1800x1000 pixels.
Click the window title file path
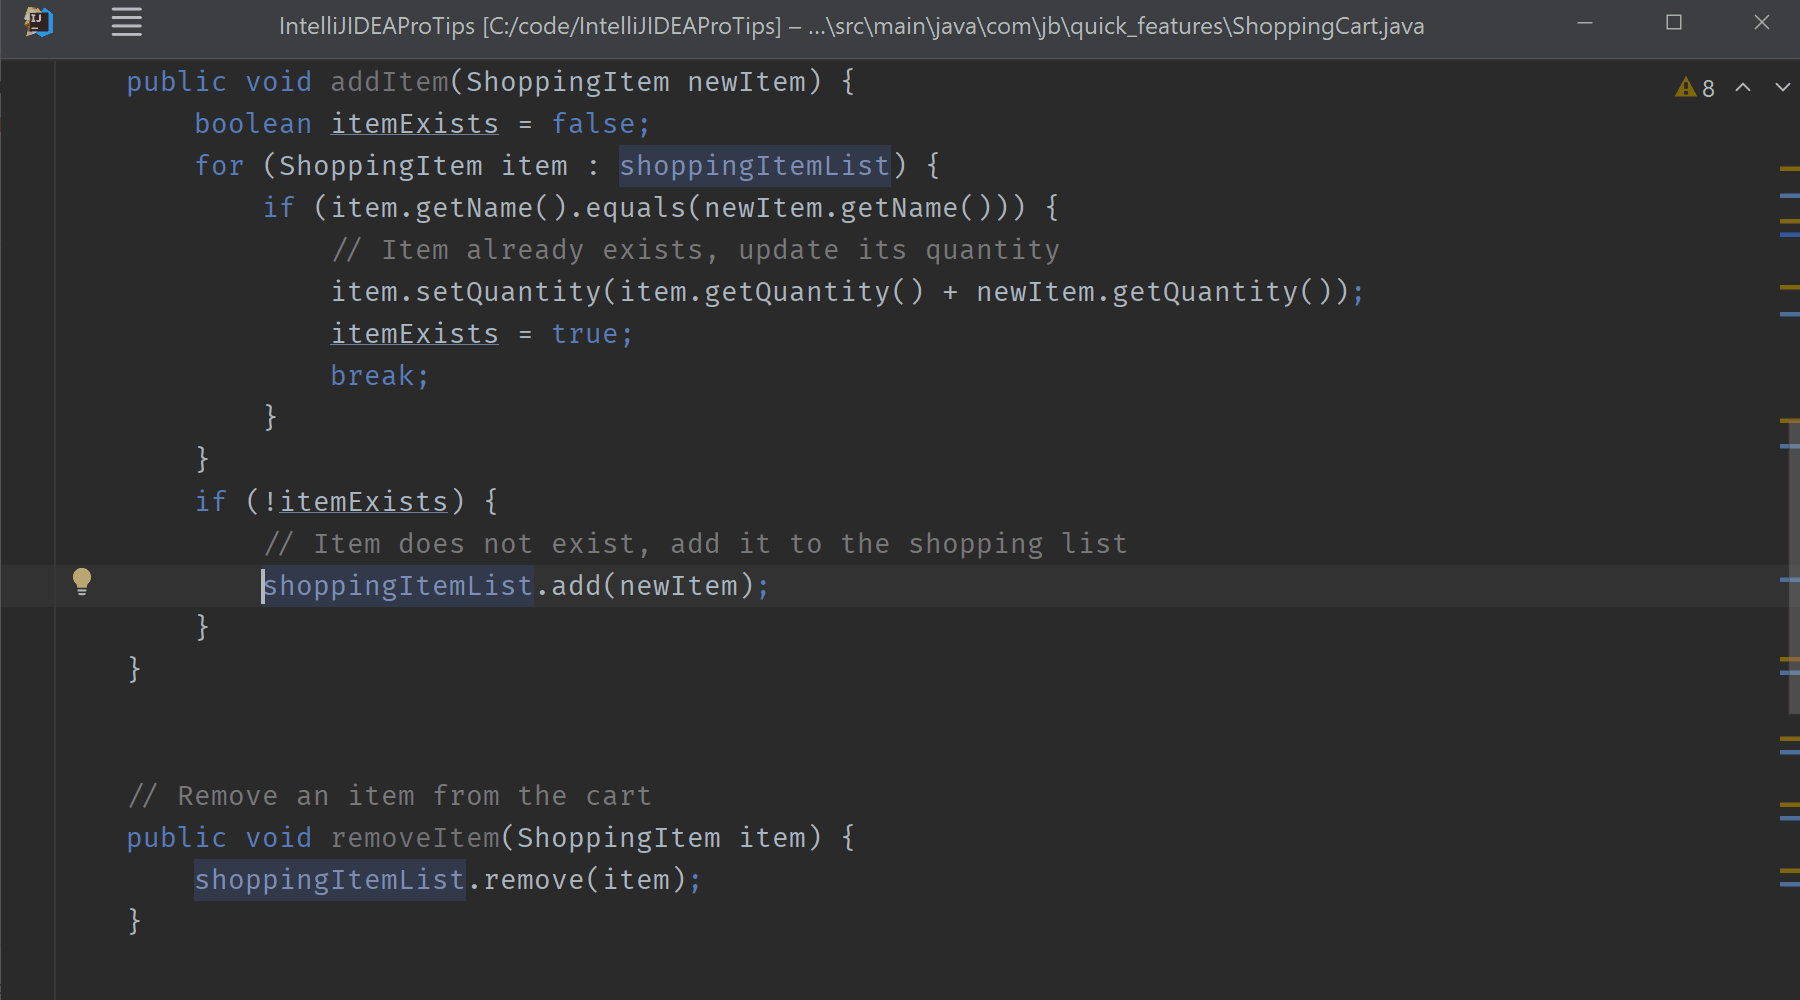point(852,26)
